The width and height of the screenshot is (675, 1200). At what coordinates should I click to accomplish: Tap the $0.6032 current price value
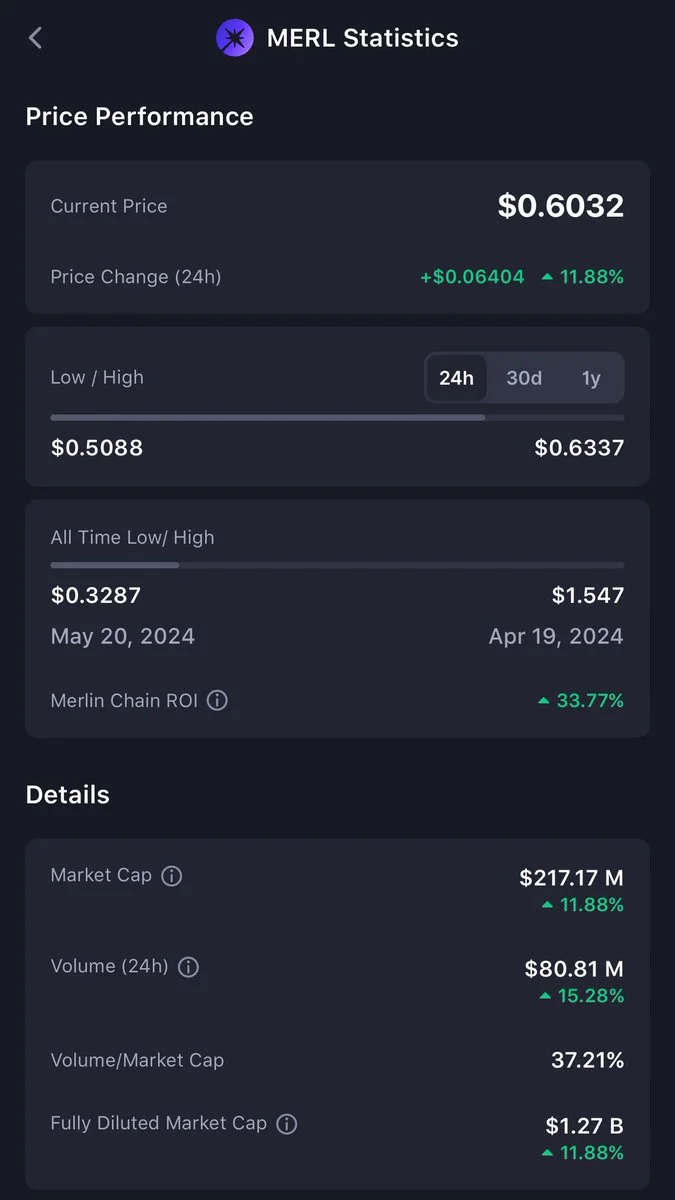tap(561, 206)
